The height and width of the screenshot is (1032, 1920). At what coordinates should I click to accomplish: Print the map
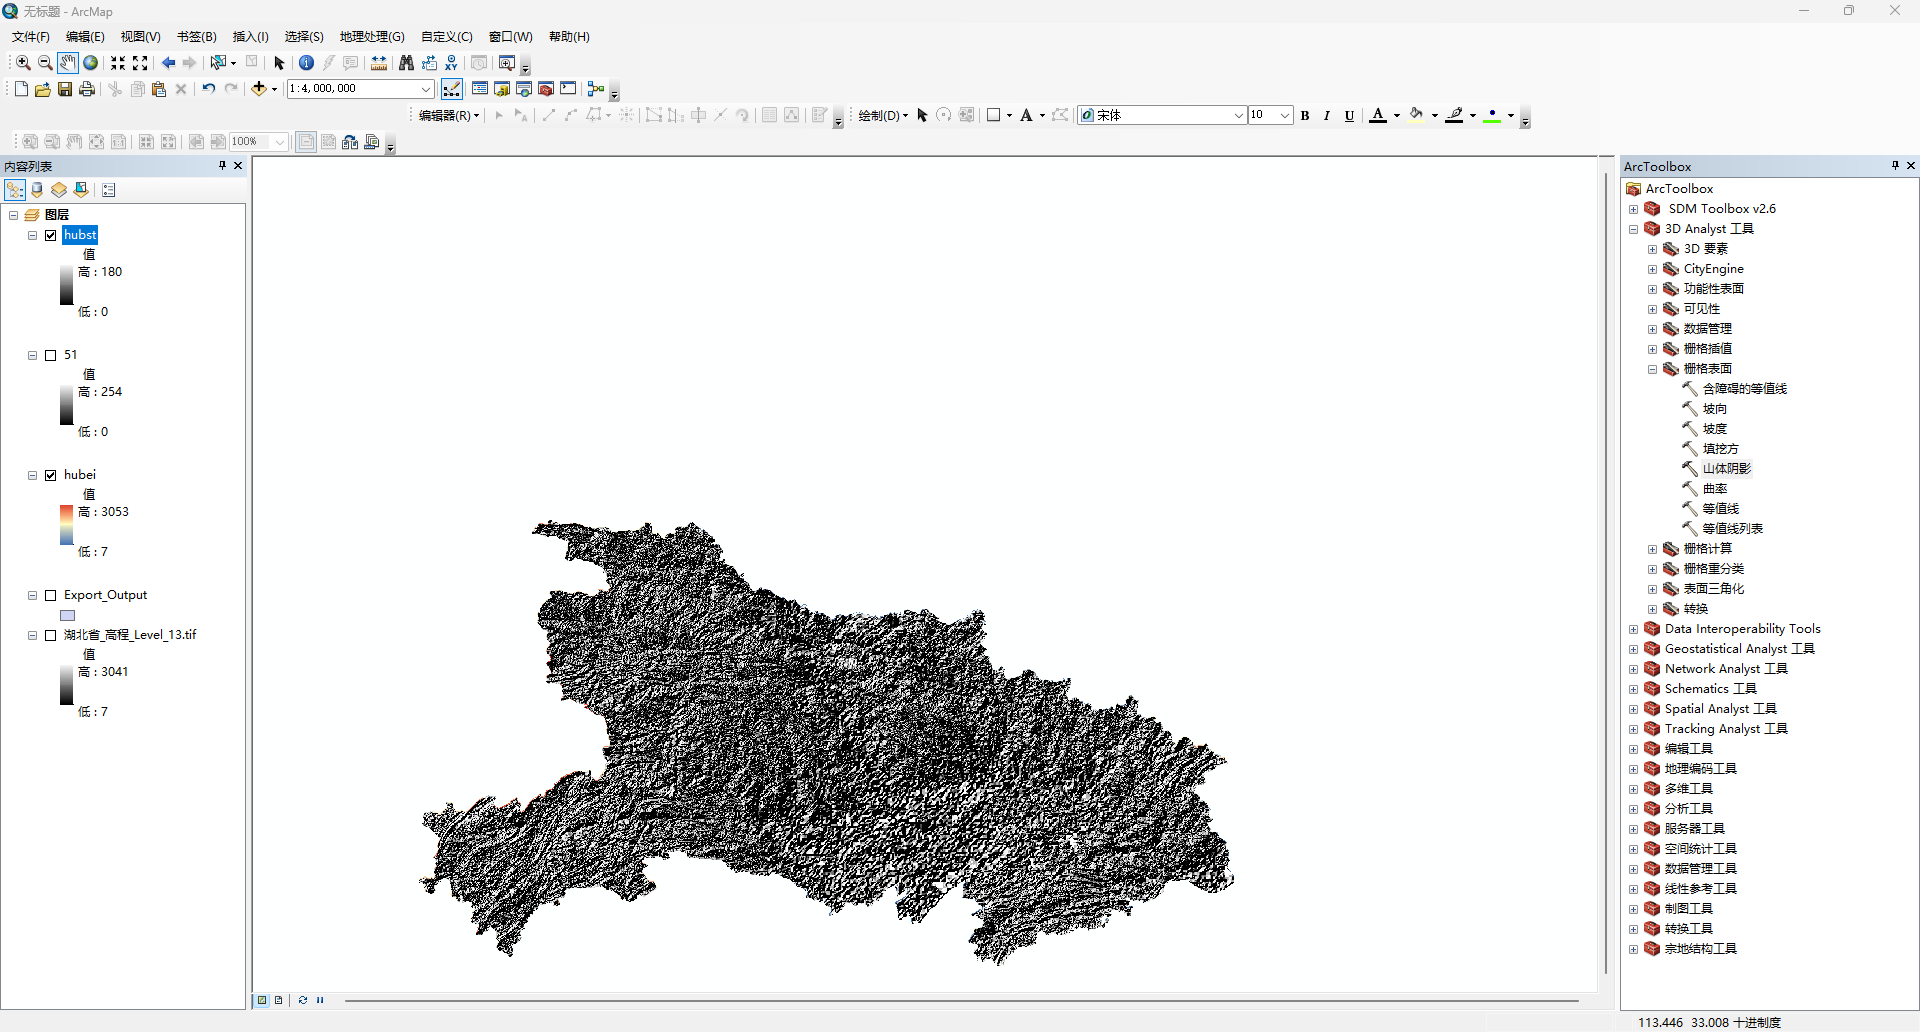pos(87,89)
